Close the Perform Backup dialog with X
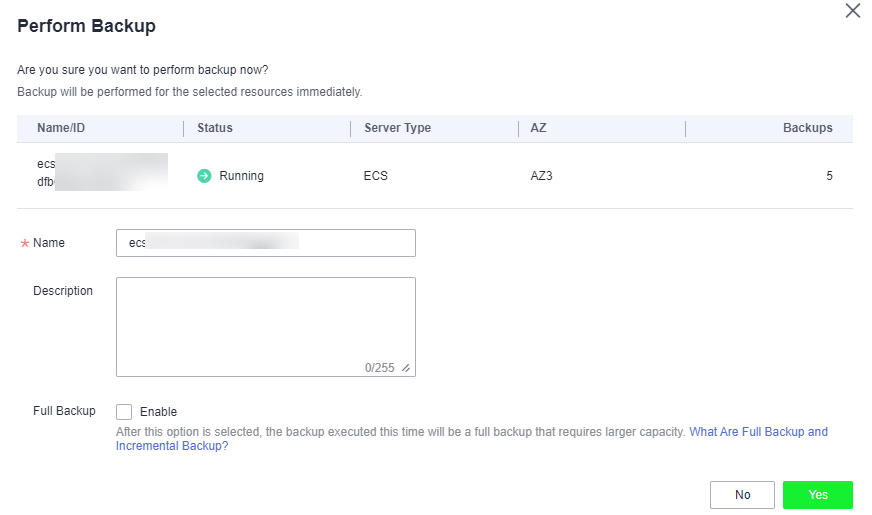 [852, 11]
